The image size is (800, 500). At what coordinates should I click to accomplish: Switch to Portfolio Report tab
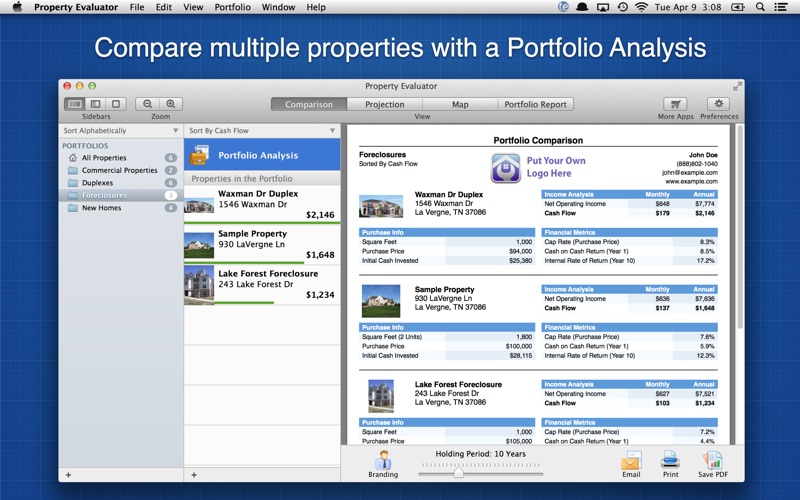(x=535, y=104)
